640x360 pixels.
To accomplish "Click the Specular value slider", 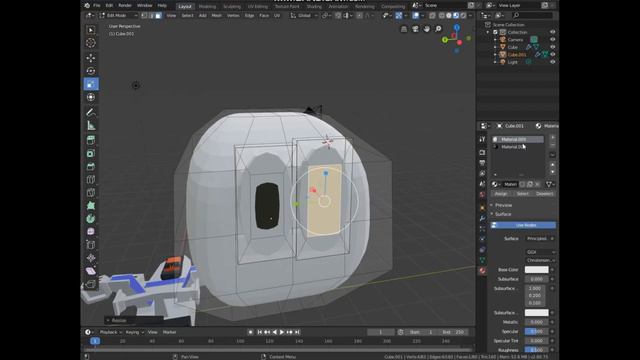I will pos(536,331).
